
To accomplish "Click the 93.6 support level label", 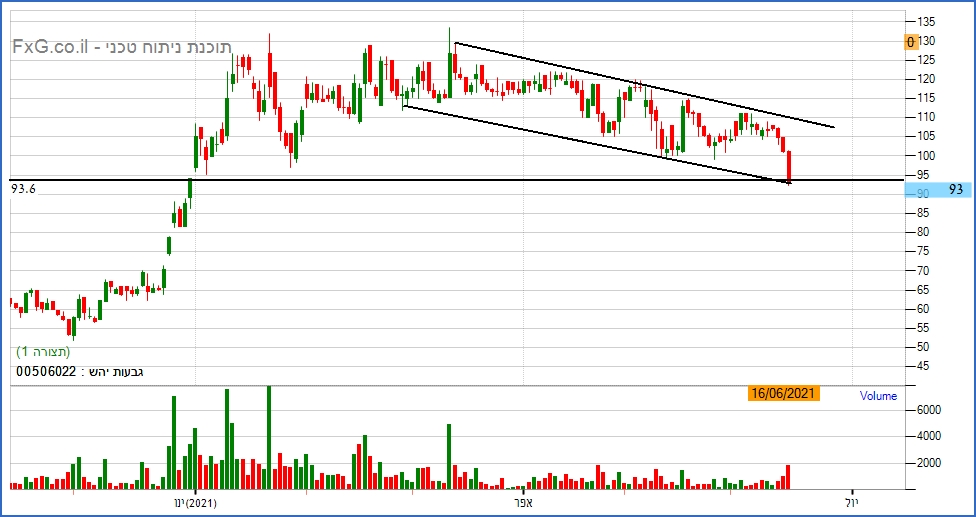I will click(24, 190).
